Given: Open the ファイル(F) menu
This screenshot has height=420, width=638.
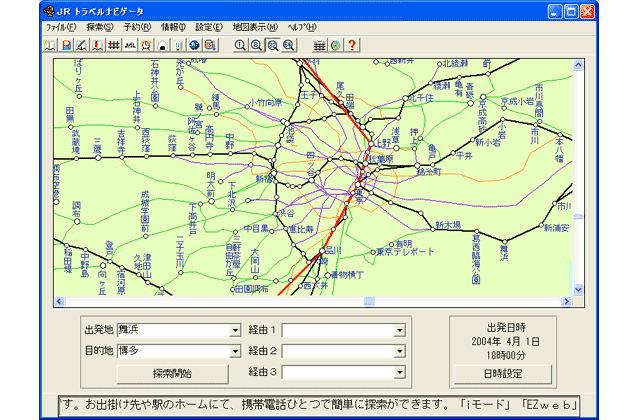Looking at the screenshot, I should tap(61, 27).
